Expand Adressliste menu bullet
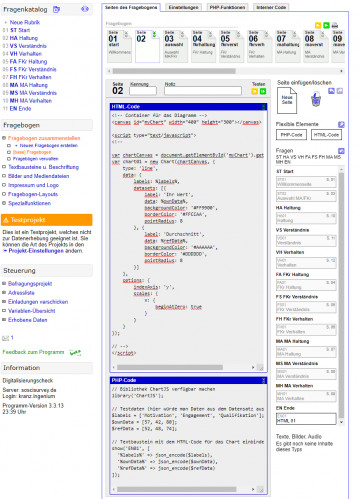Screen dimensions: 361x499 pos(4,293)
